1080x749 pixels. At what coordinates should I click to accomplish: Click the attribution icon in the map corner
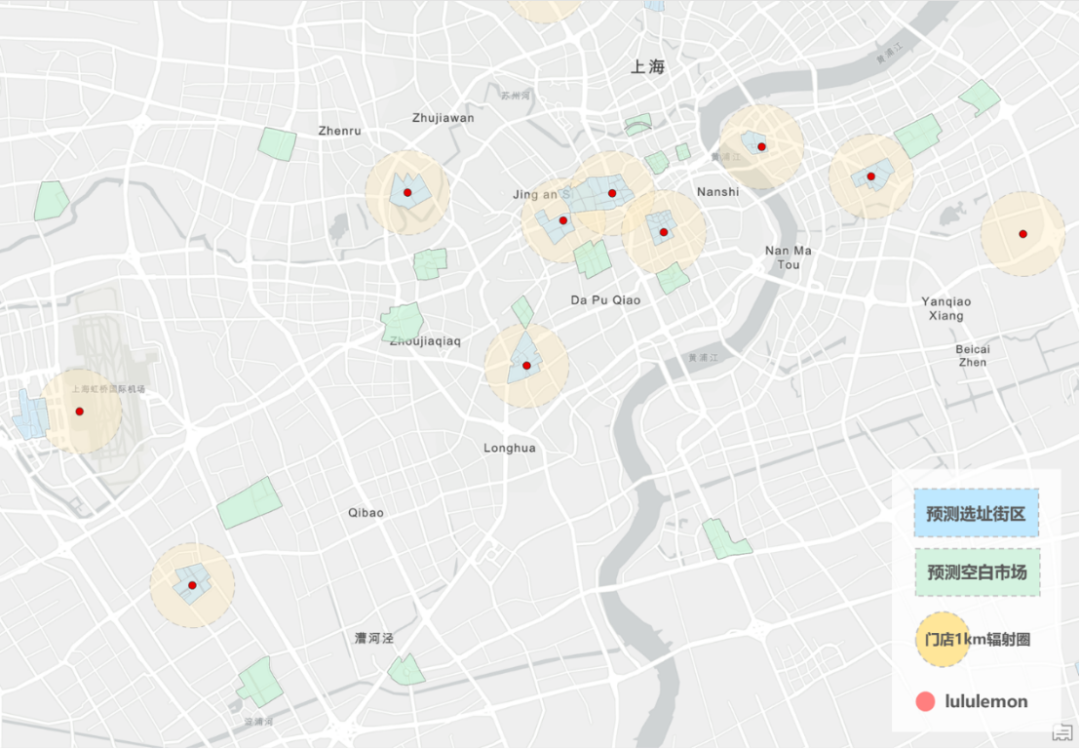click(1060, 731)
